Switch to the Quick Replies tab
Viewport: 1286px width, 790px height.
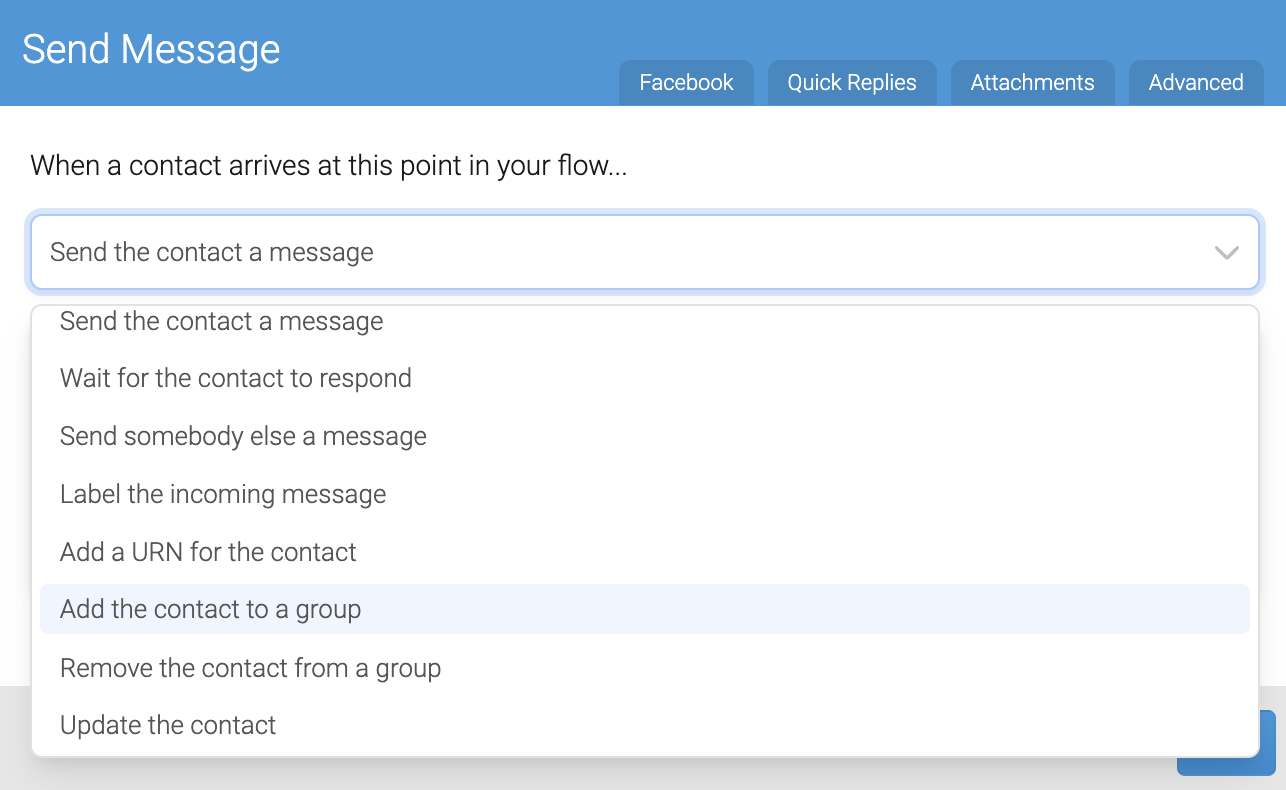tap(852, 83)
